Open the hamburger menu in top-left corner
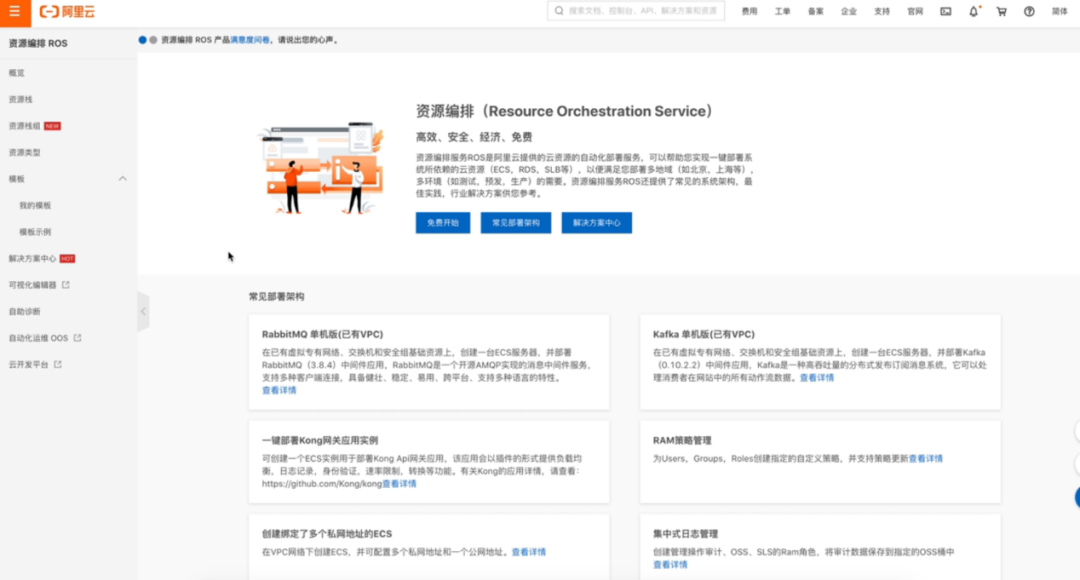The image size is (1080, 580). click(x=14, y=12)
